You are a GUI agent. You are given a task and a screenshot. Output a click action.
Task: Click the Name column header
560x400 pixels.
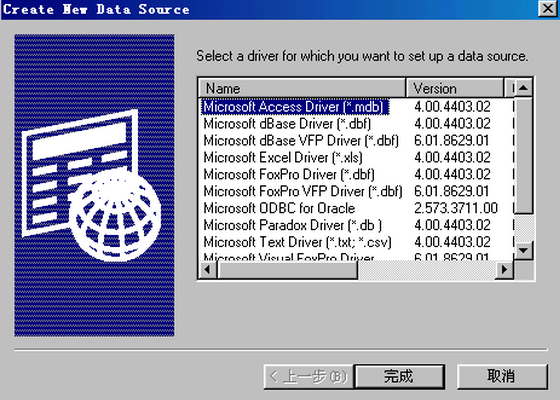tap(302, 88)
